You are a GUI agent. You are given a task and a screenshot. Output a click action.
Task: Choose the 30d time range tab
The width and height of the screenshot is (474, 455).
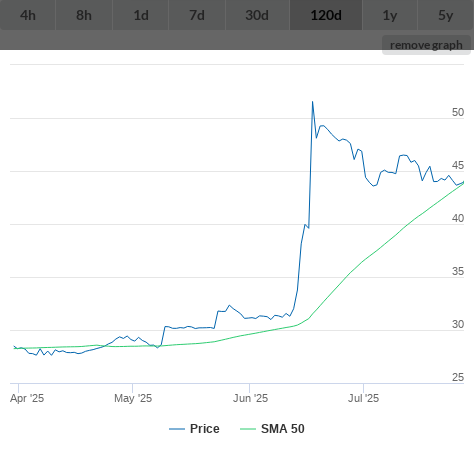pyautogui.click(x=257, y=15)
